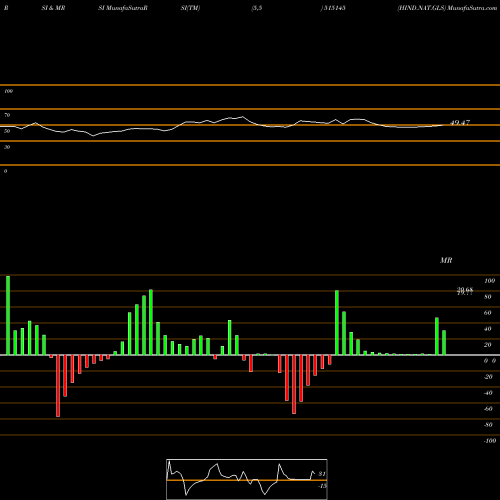Click the MR axis label -40
Image resolution: width=500 pixels, height=500 pixels.
coord(488,393)
